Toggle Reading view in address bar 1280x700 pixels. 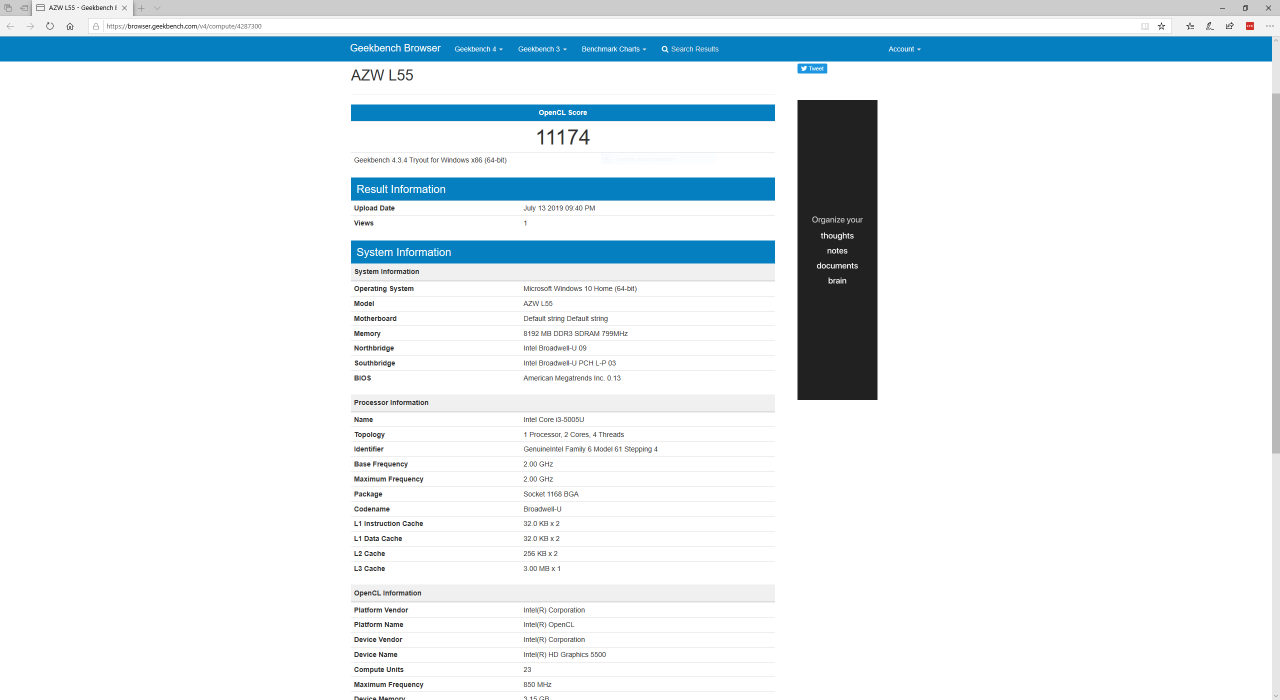click(1145, 26)
